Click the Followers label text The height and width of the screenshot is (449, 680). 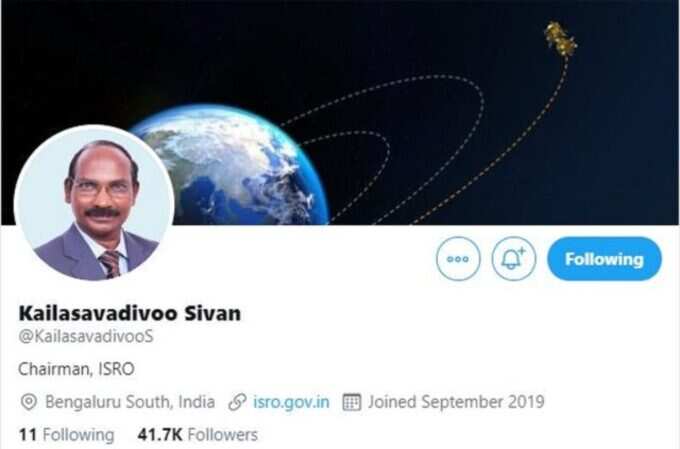(x=222, y=435)
